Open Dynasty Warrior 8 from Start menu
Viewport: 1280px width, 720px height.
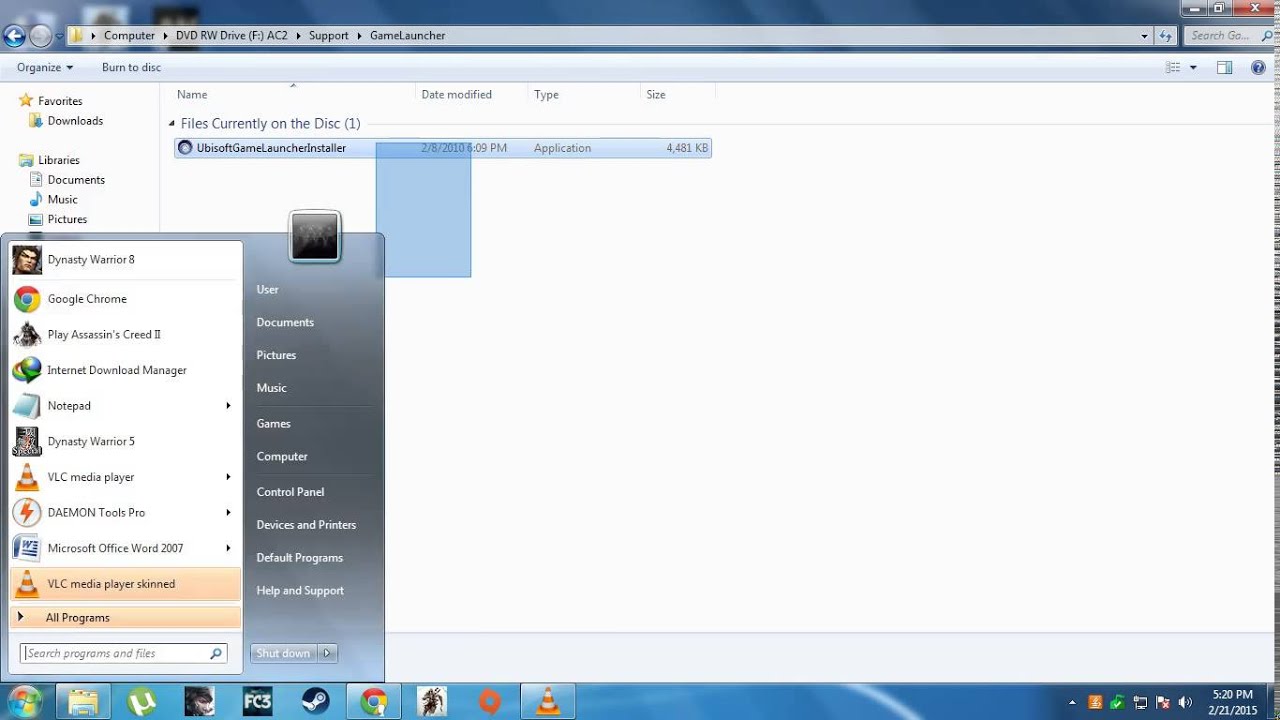click(125, 260)
